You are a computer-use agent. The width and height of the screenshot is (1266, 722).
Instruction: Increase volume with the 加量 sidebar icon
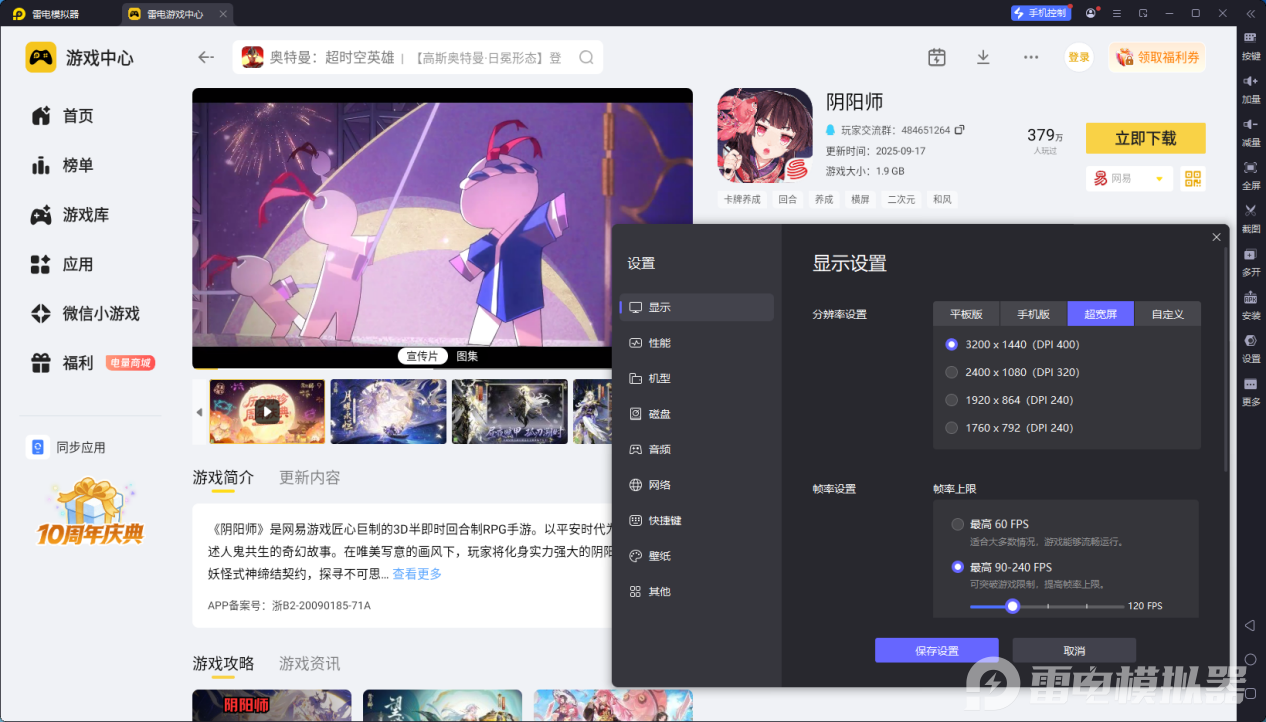(1250, 87)
